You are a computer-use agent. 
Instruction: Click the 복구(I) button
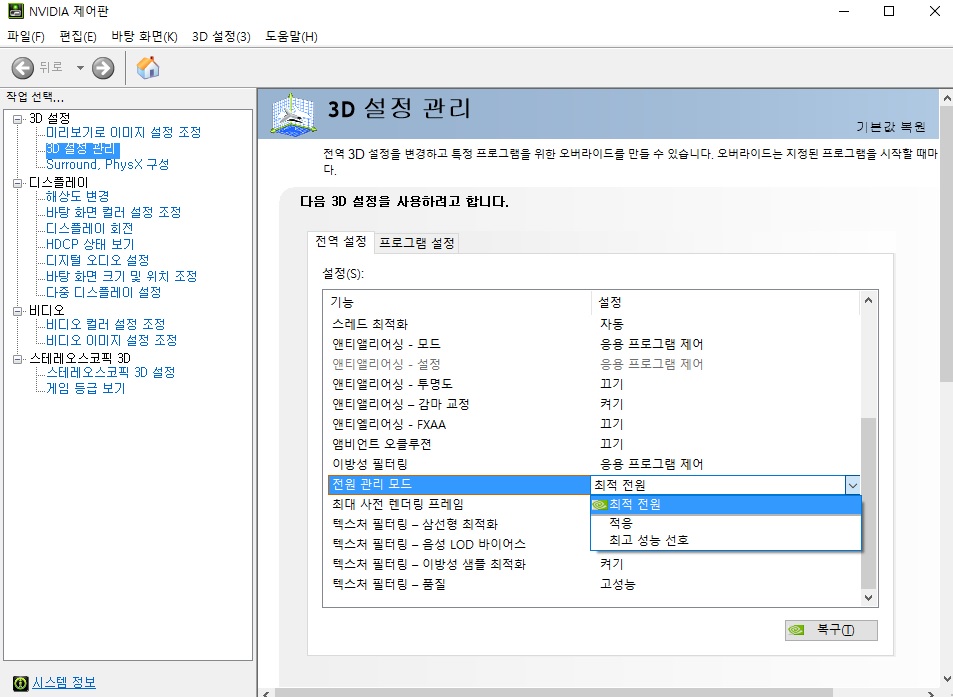[831, 630]
